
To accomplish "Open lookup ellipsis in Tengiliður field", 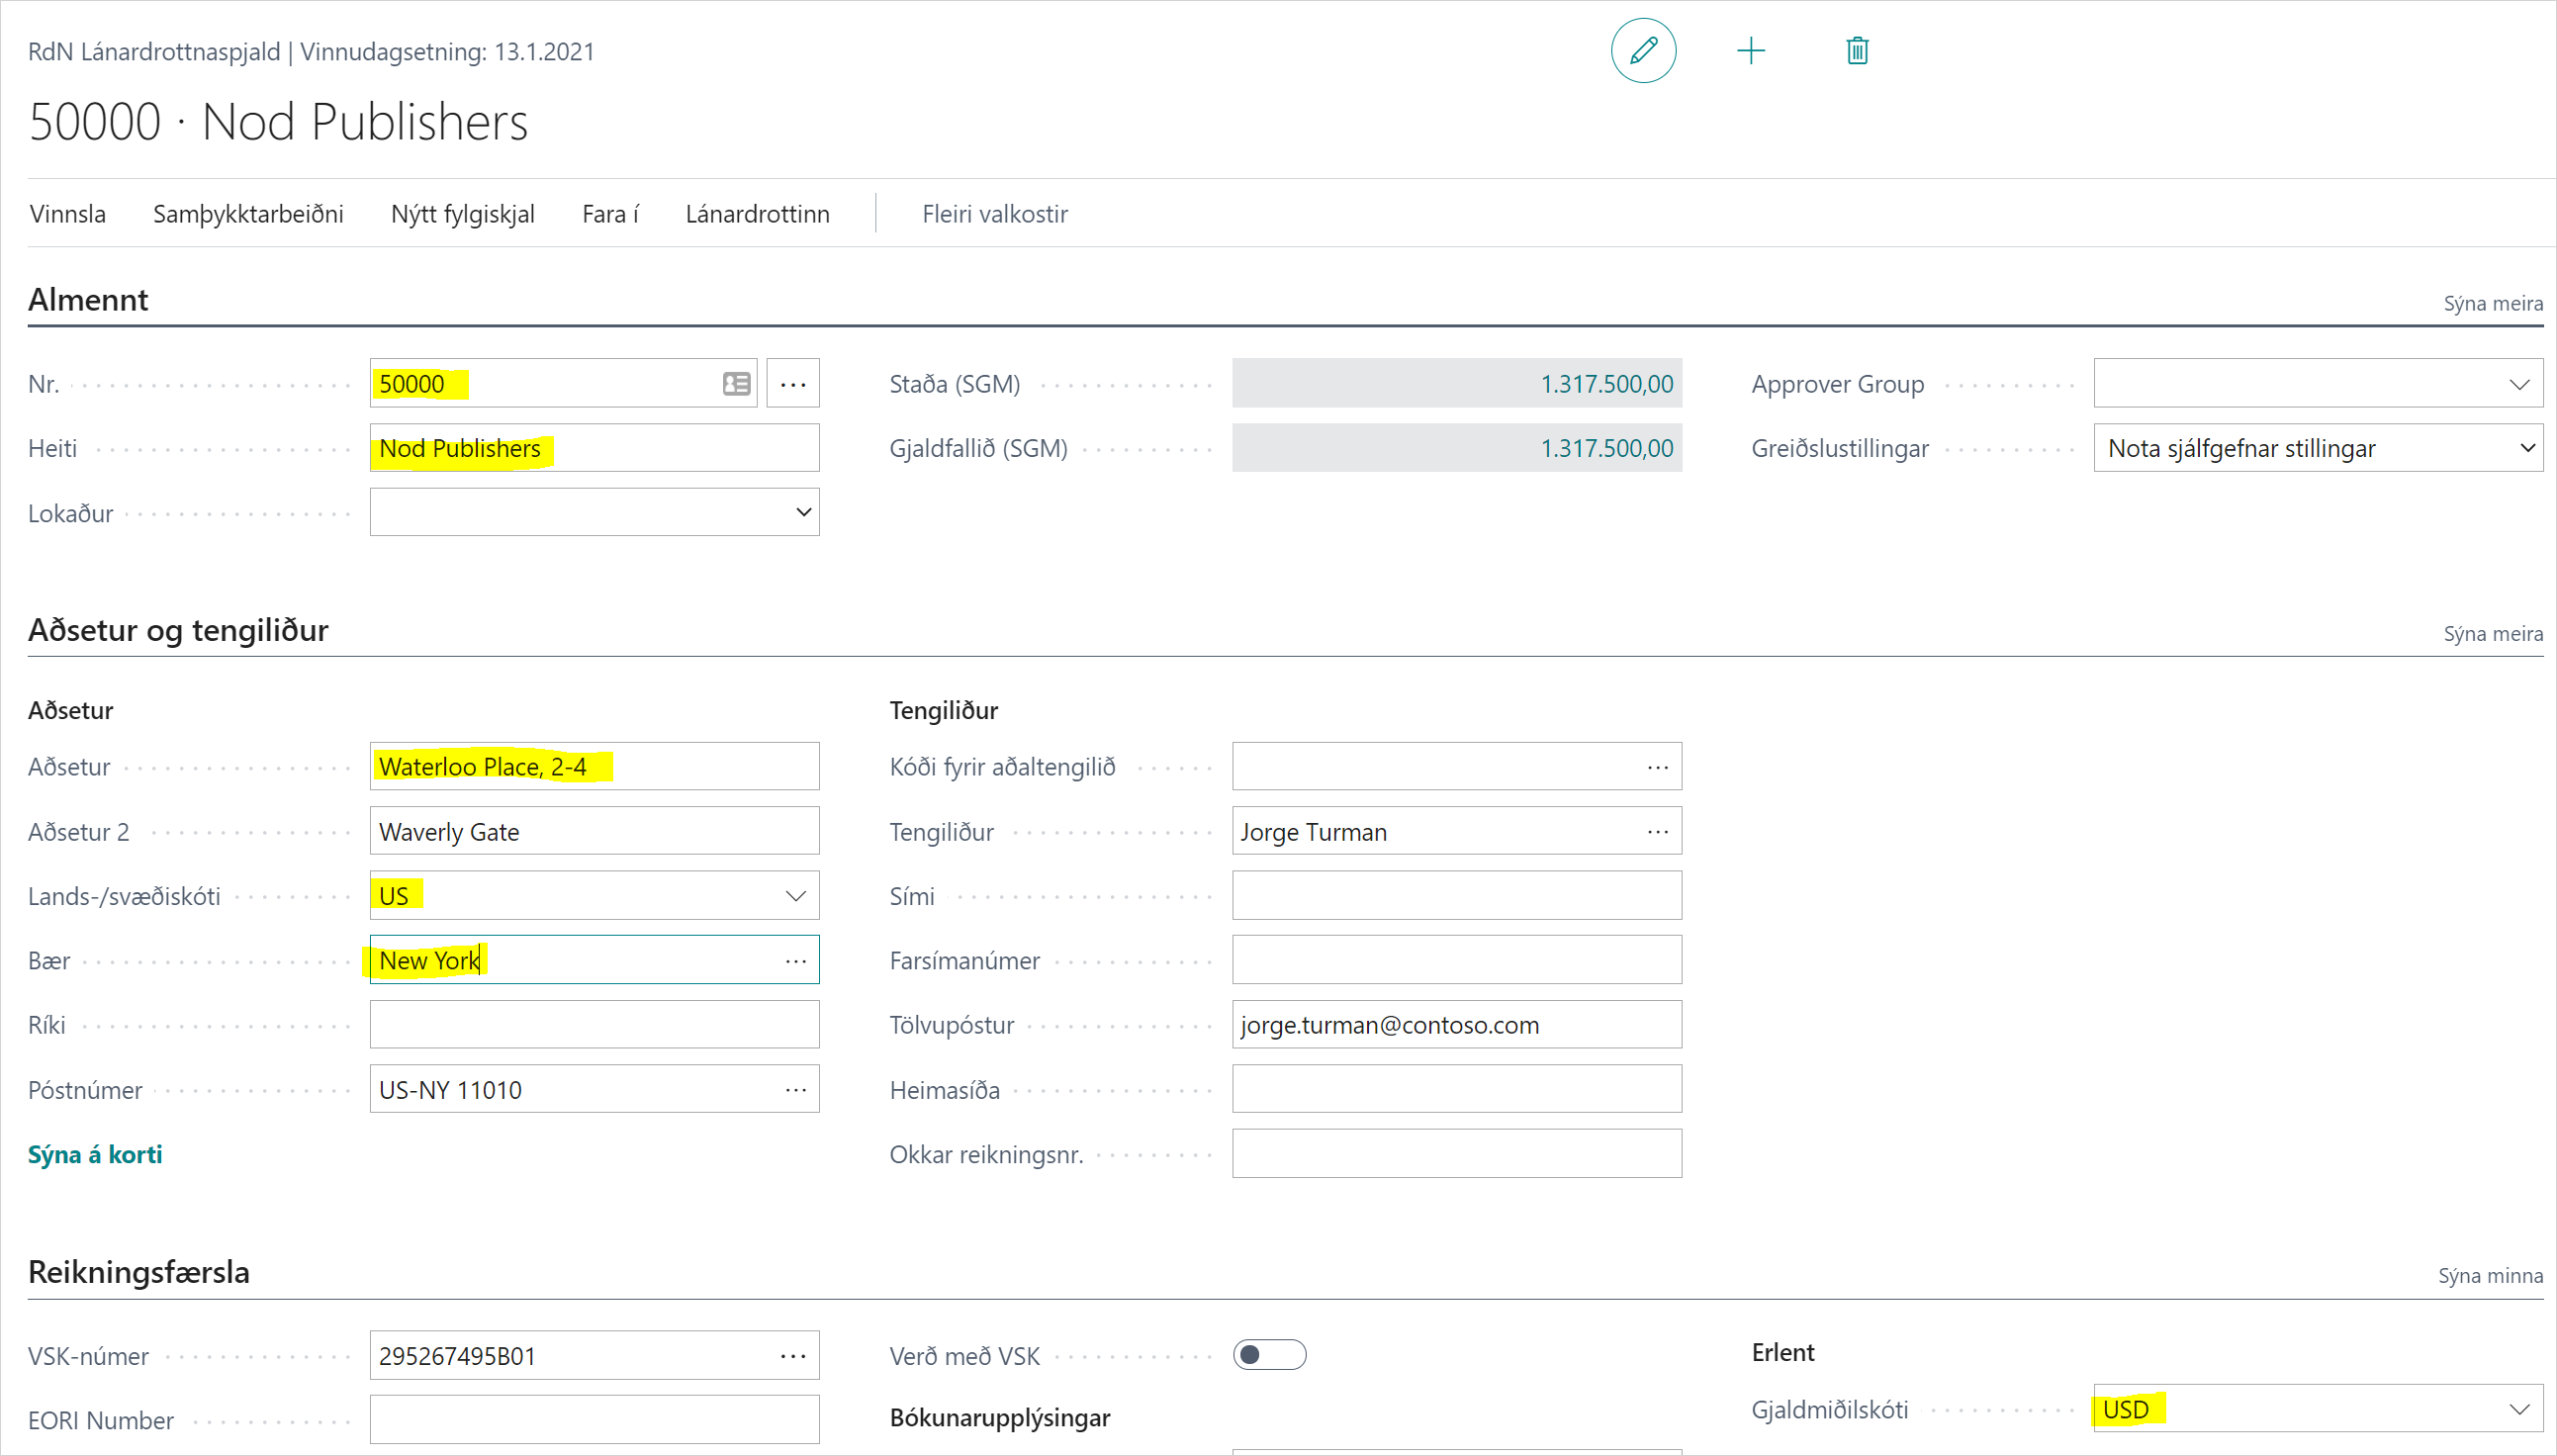I will [x=1658, y=832].
